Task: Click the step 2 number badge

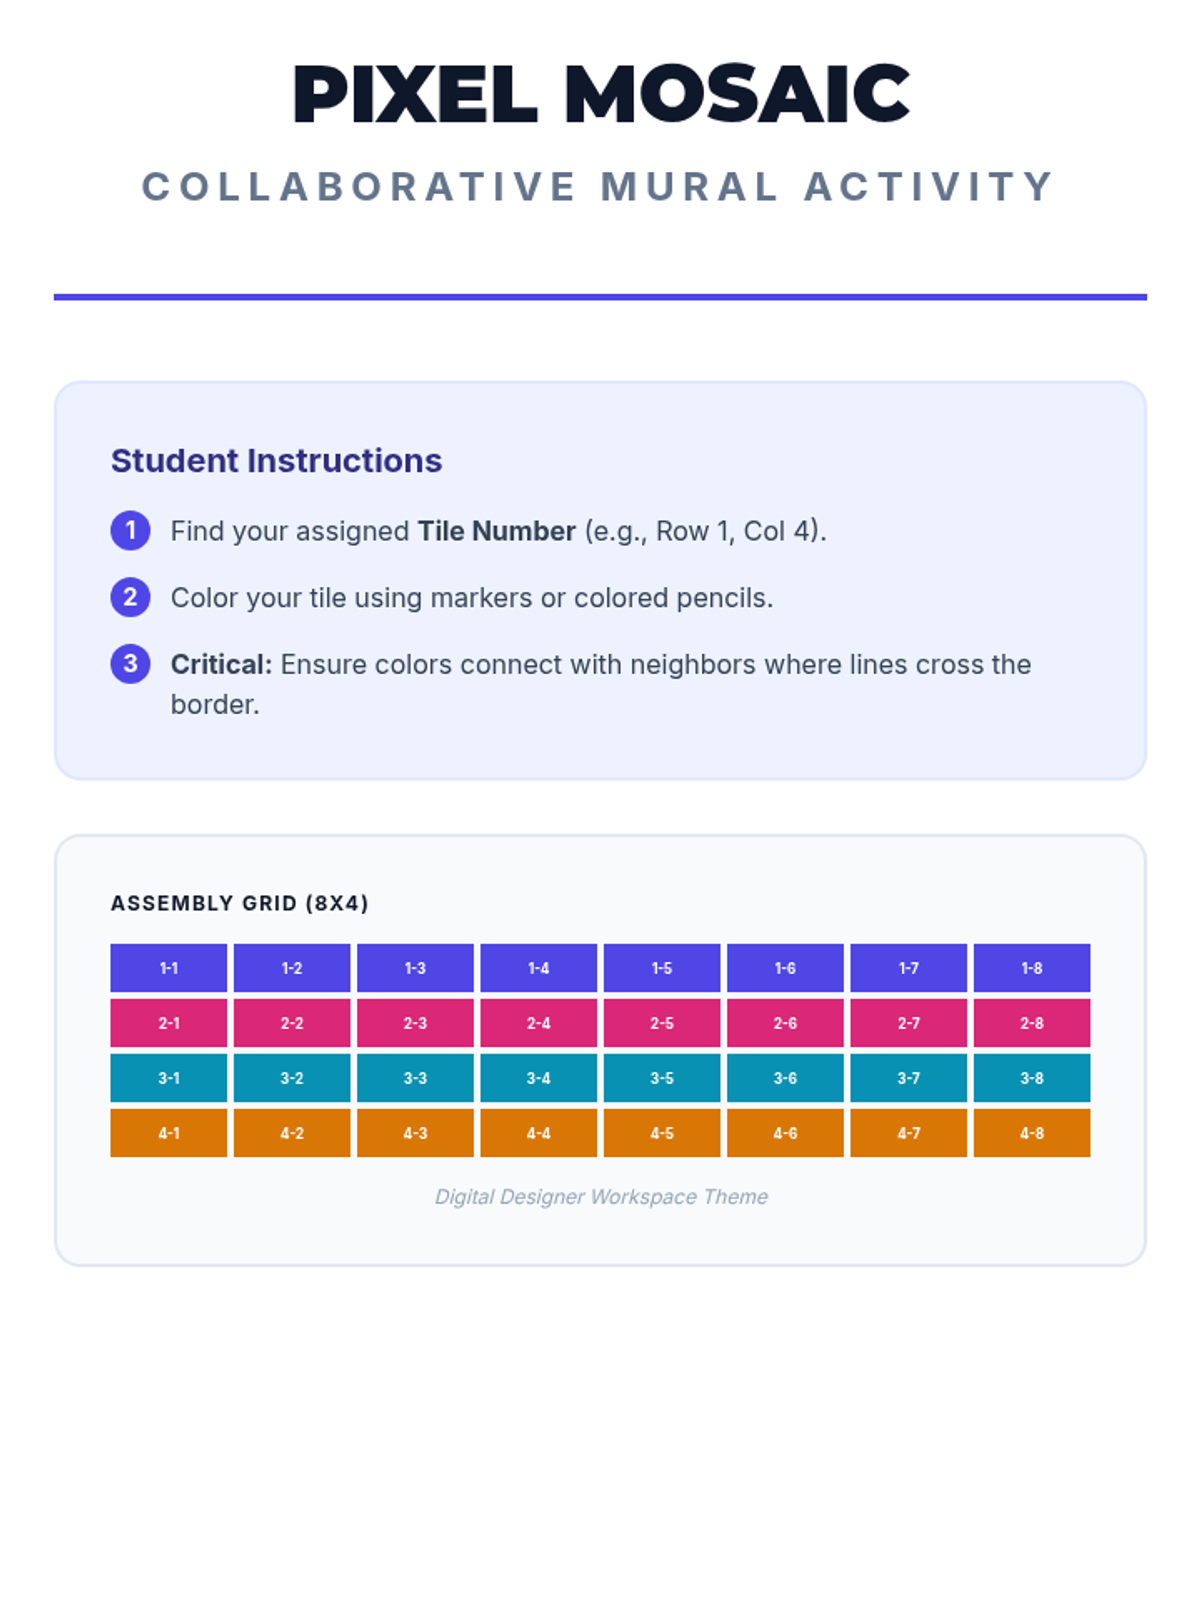Action: [x=130, y=597]
